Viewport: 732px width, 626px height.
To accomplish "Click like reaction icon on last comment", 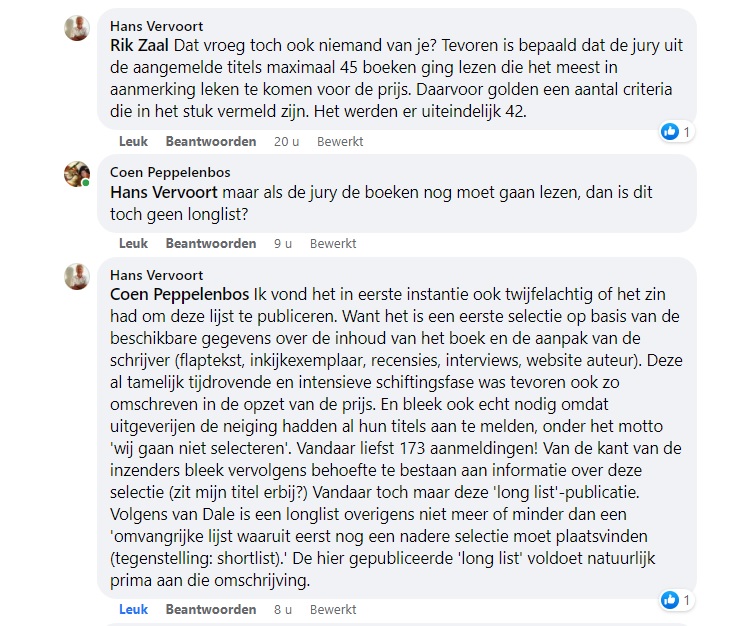I will click(670, 599).
